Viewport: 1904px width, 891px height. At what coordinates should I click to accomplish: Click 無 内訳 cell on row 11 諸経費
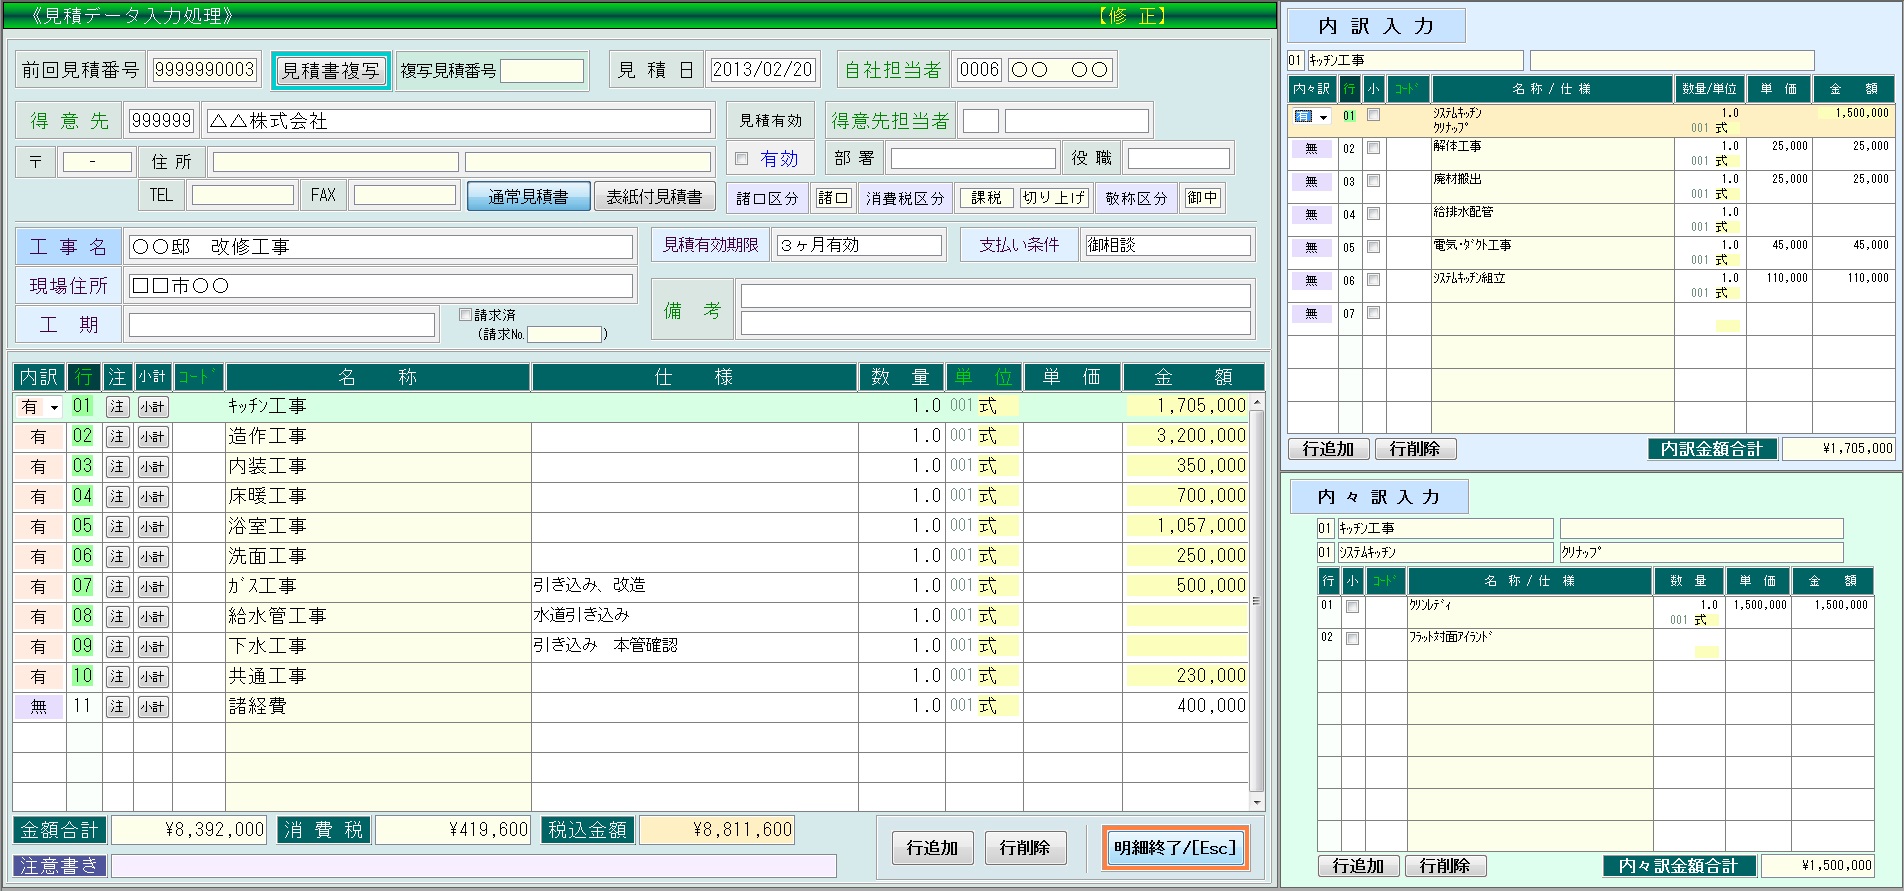(38, 707)
